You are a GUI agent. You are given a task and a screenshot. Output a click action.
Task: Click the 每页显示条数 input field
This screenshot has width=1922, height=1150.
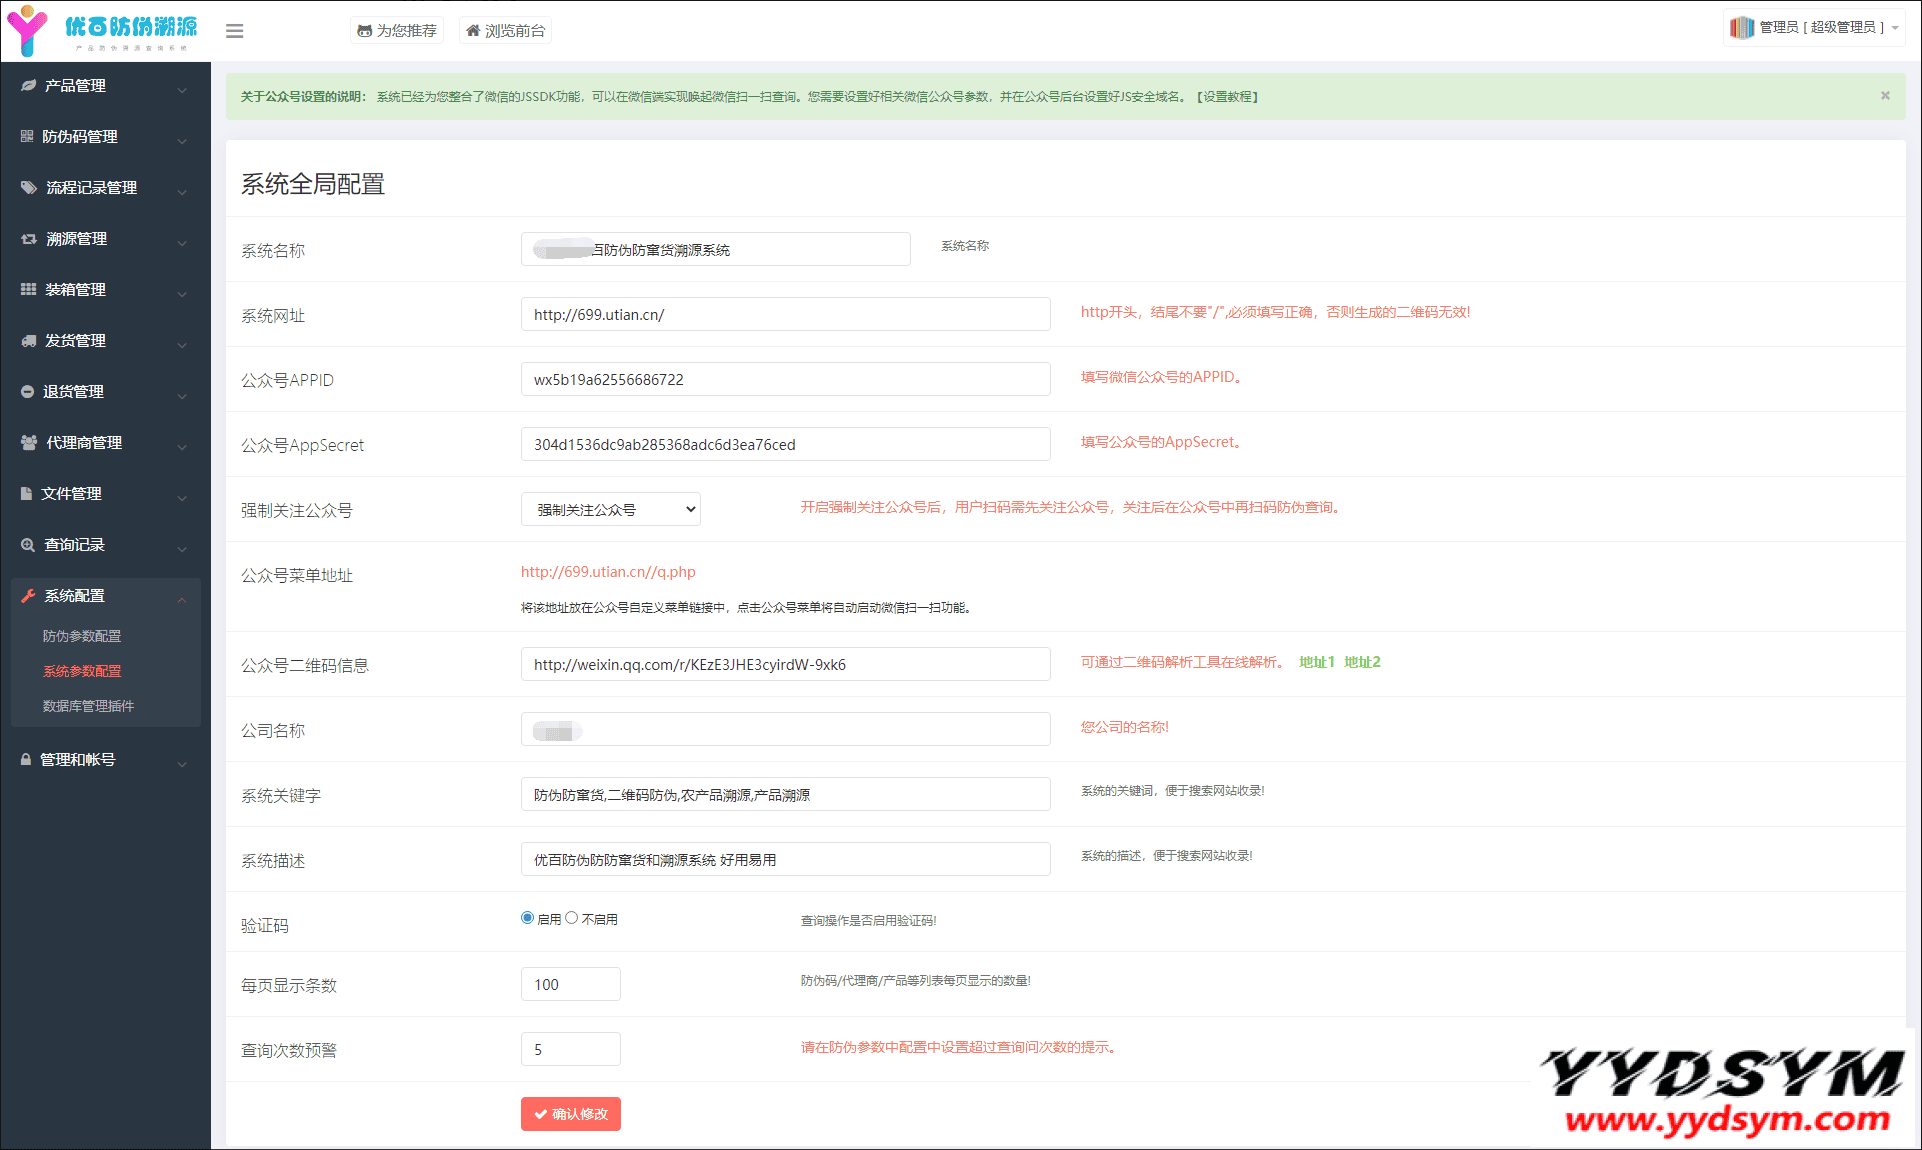[571, 984]
